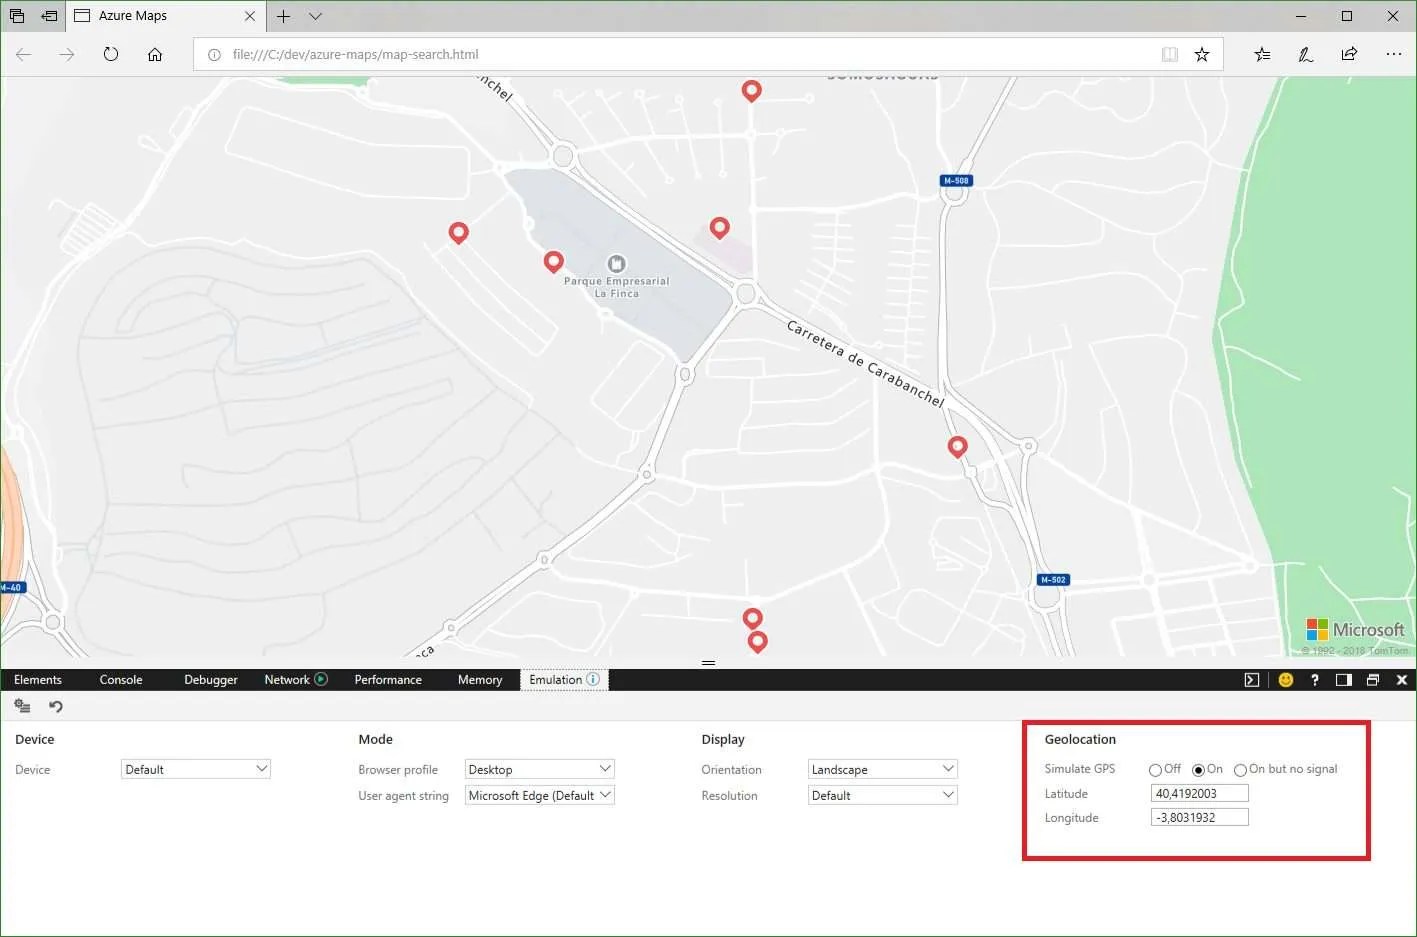Share this page from the browser toolbar
The image size is (1417, 937).
1349,54
